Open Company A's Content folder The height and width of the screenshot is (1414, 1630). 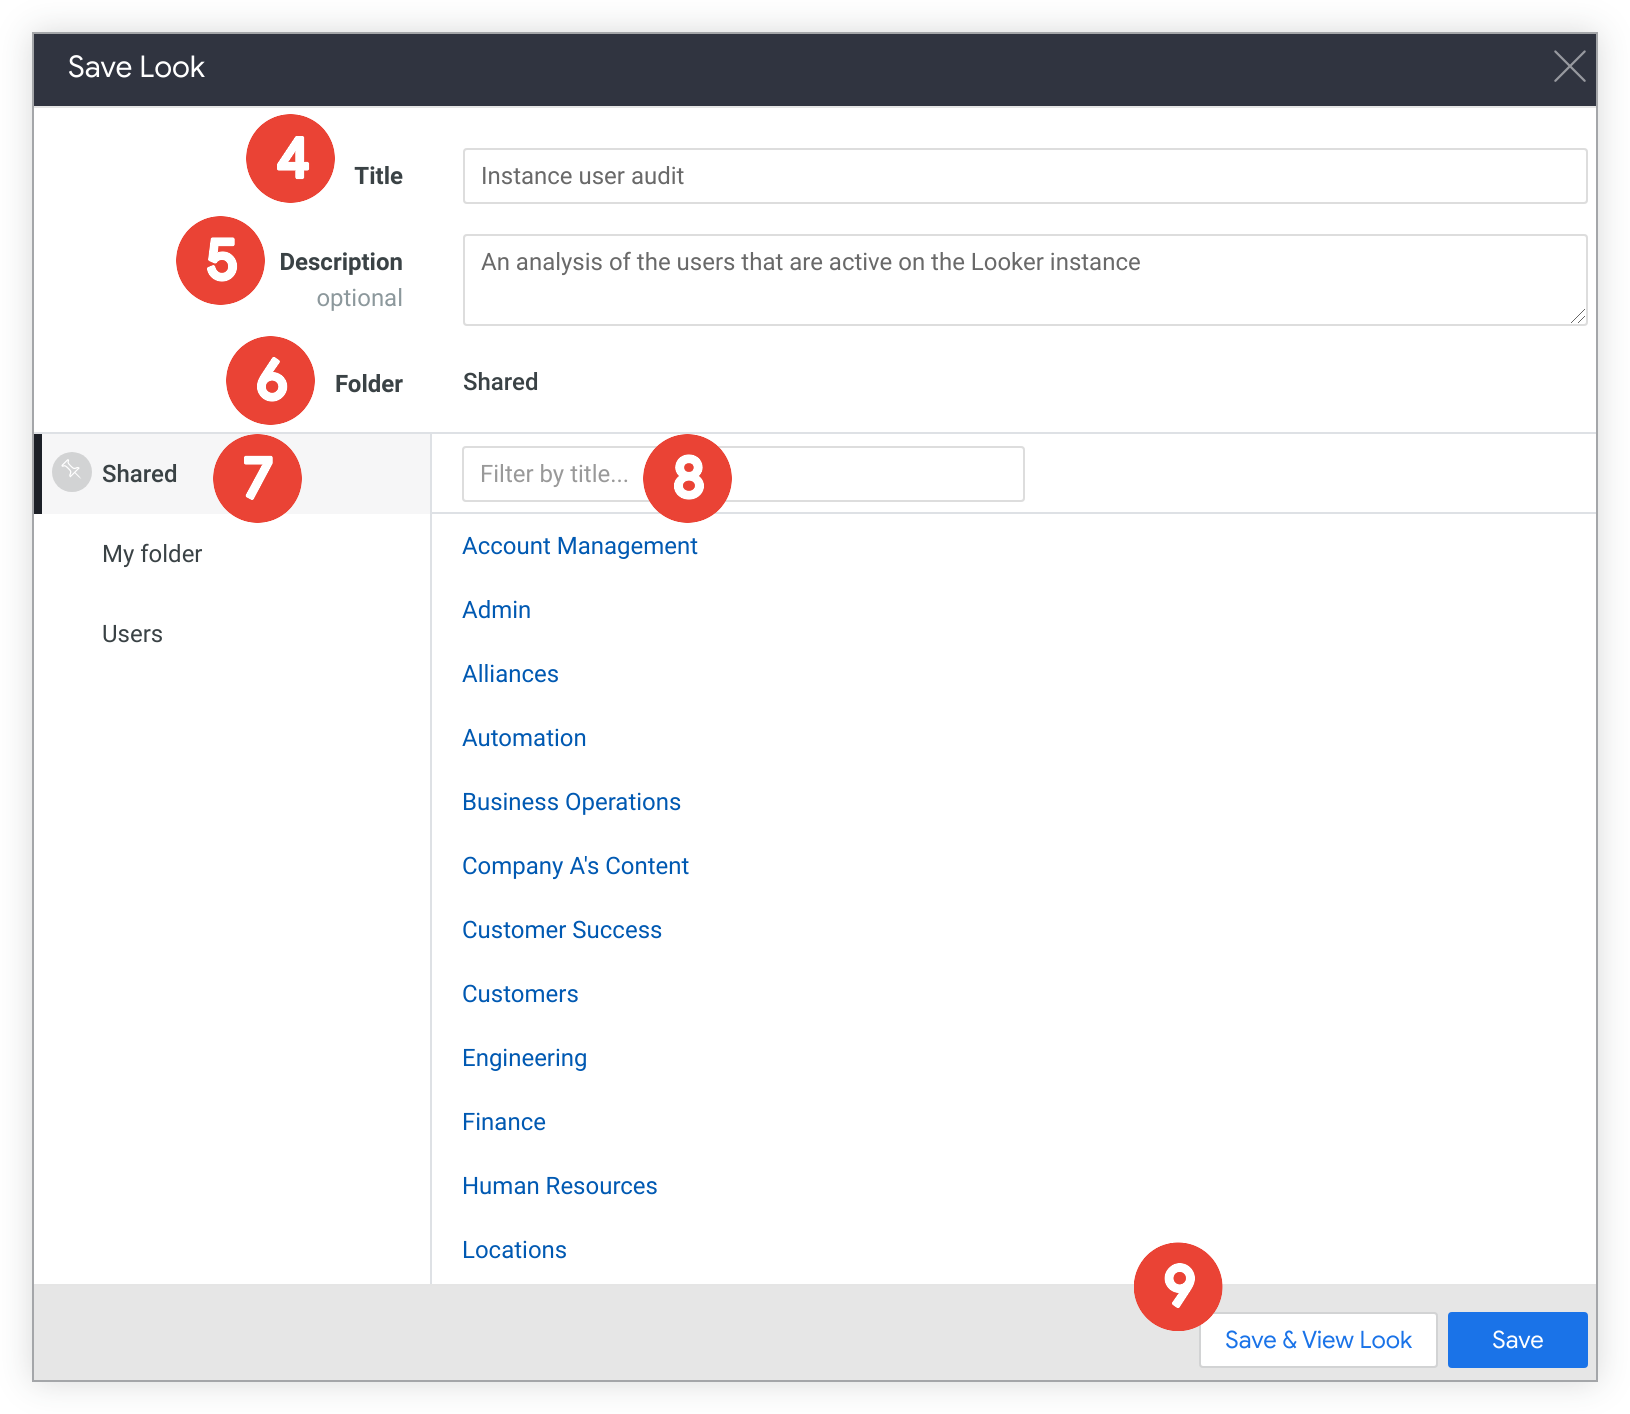click(x=575, y=866)
